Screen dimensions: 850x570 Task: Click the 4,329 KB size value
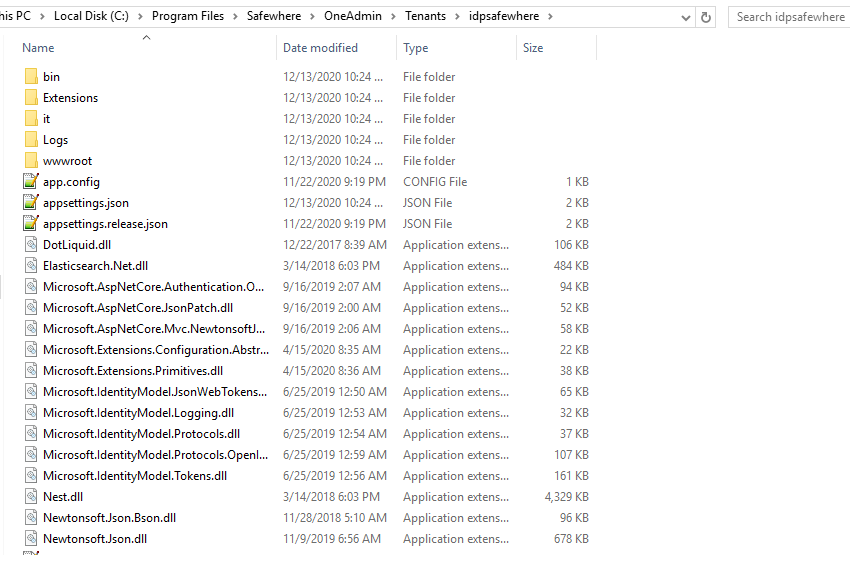point(566,497)
